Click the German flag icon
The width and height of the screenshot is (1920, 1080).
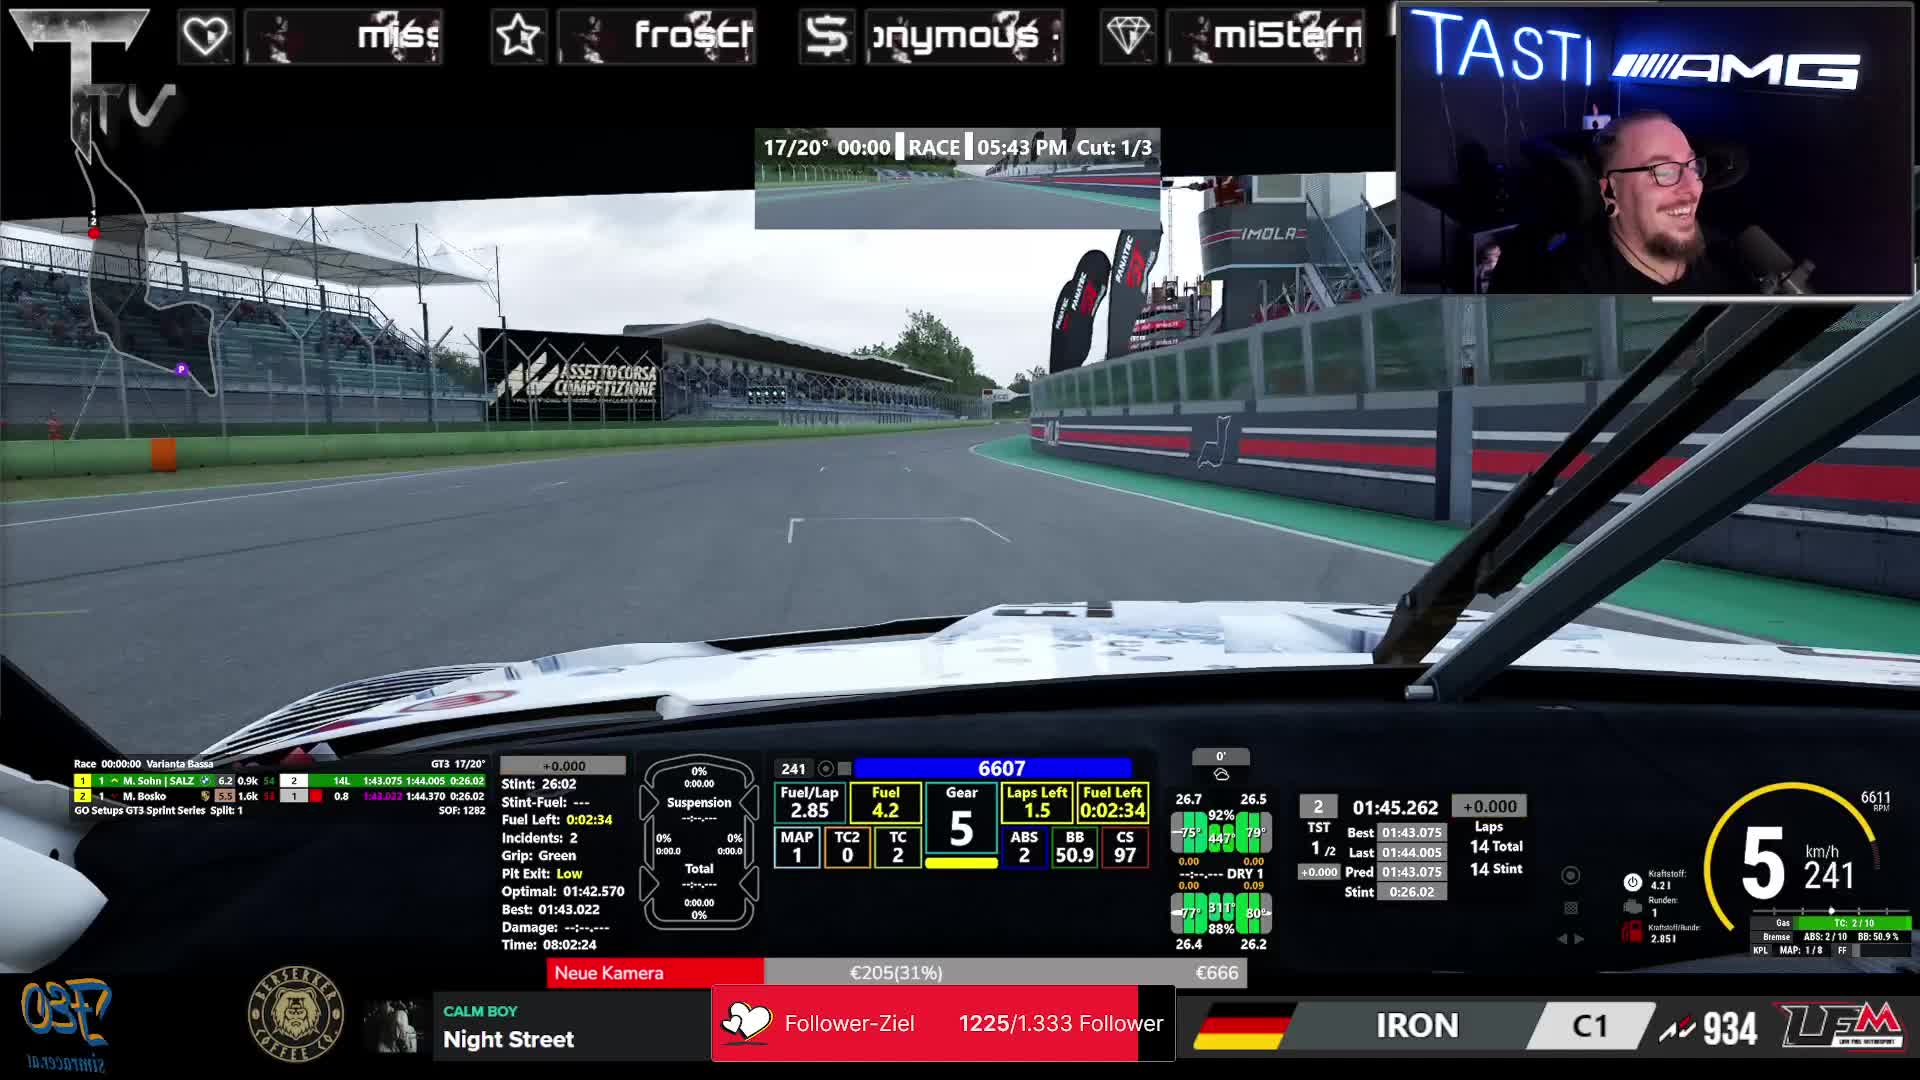tap(1243, 1027)
